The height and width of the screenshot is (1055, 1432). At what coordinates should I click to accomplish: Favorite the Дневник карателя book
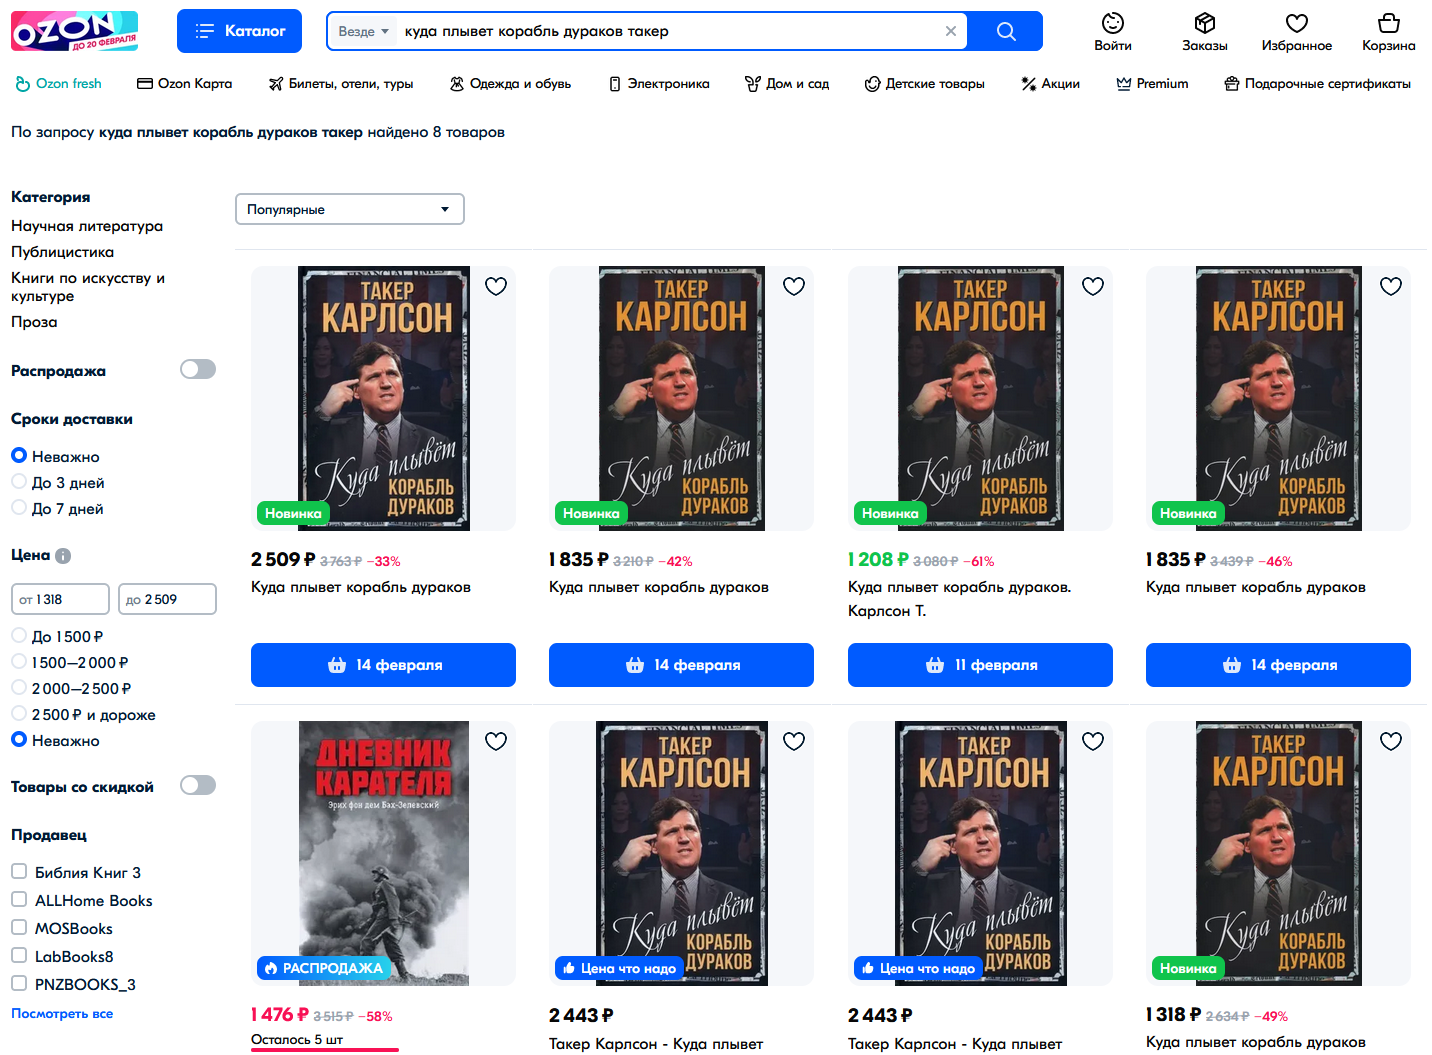coord(496,741)
